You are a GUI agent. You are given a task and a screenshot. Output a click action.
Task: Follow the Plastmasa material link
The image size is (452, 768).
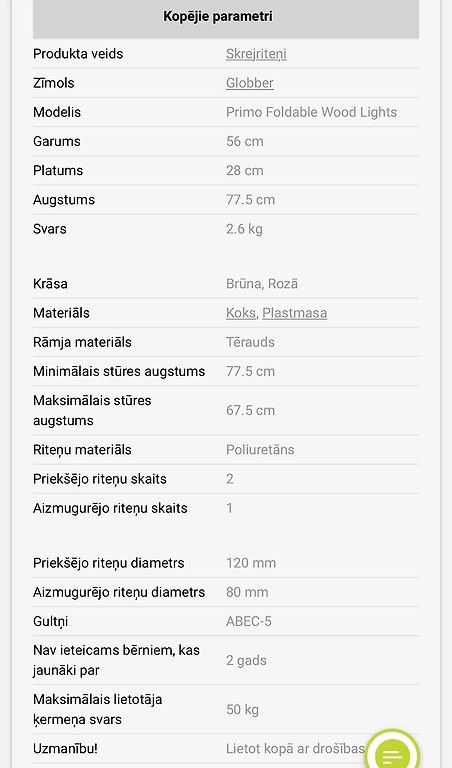(294, 313)
